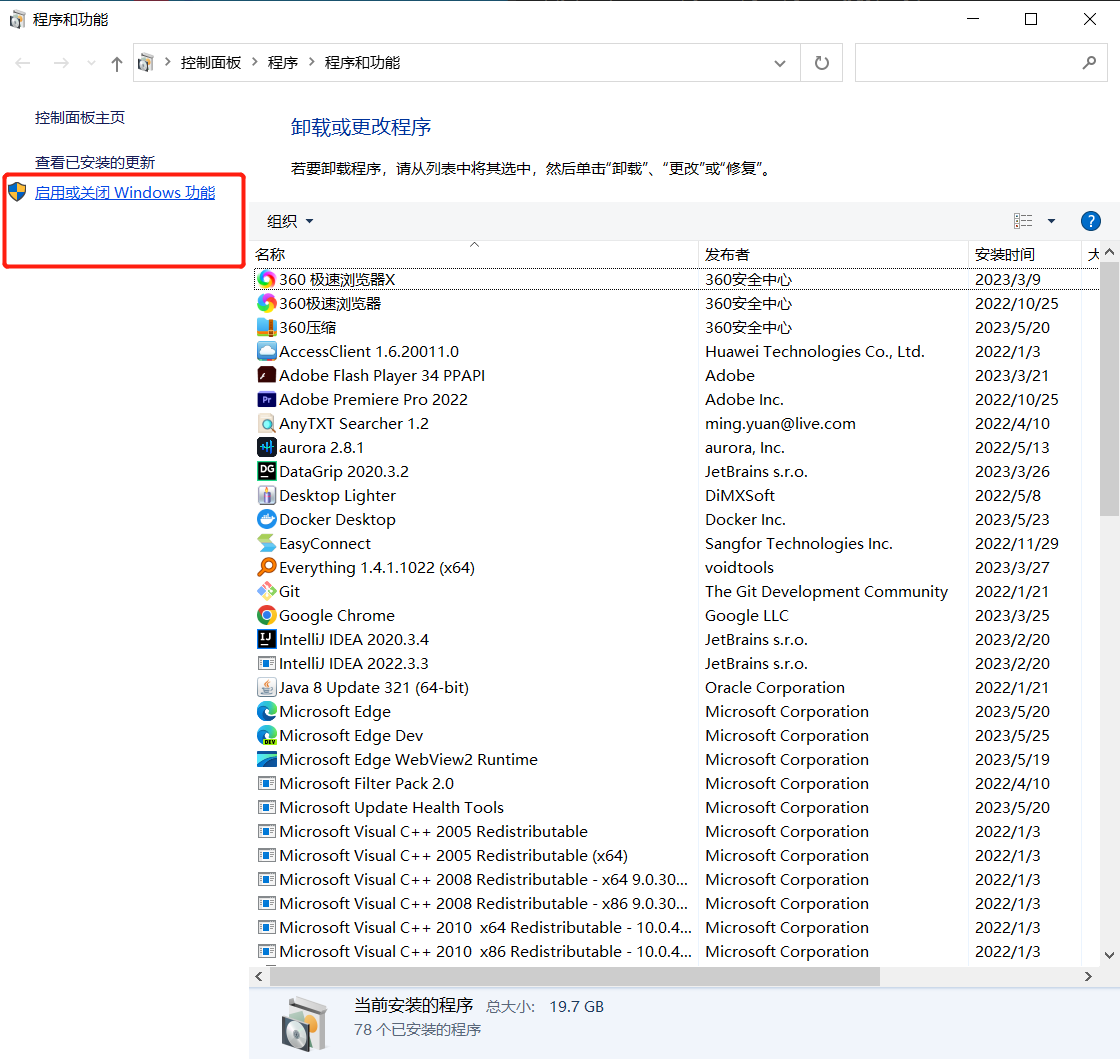Click the scroll down arrow

tap(1109, 955)
